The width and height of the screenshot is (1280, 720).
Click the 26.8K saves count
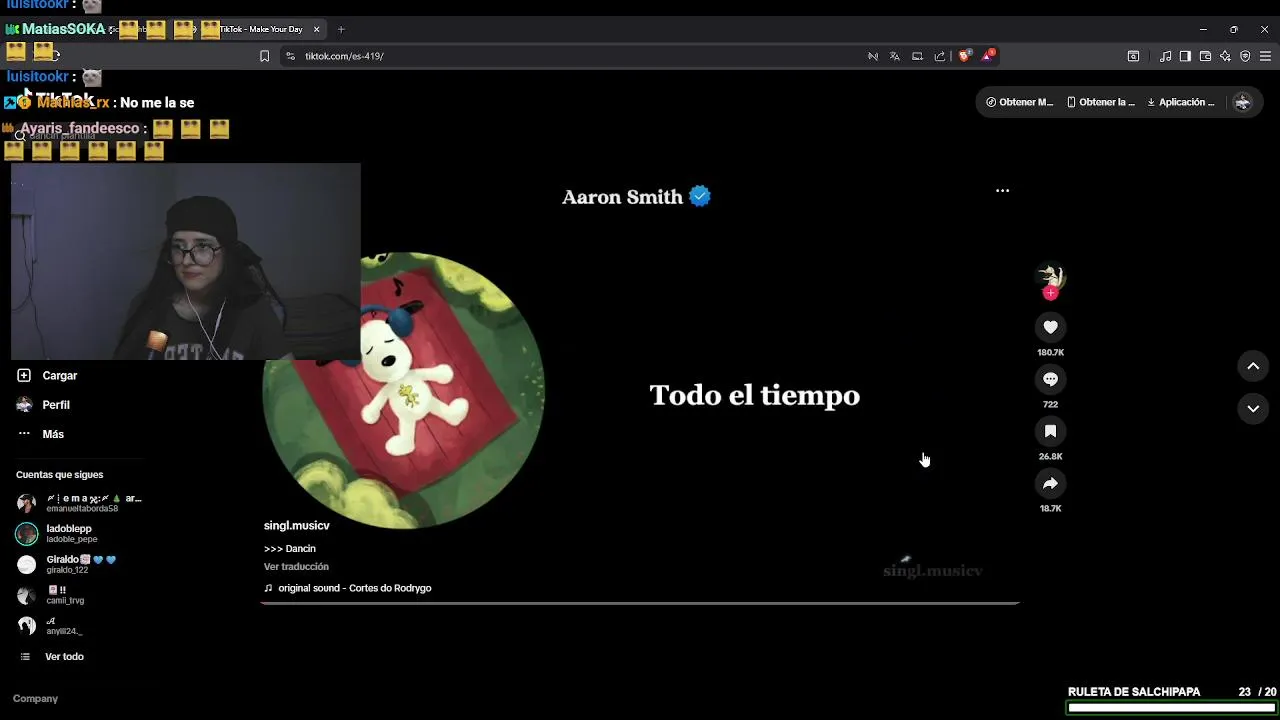coord(1050,457)
